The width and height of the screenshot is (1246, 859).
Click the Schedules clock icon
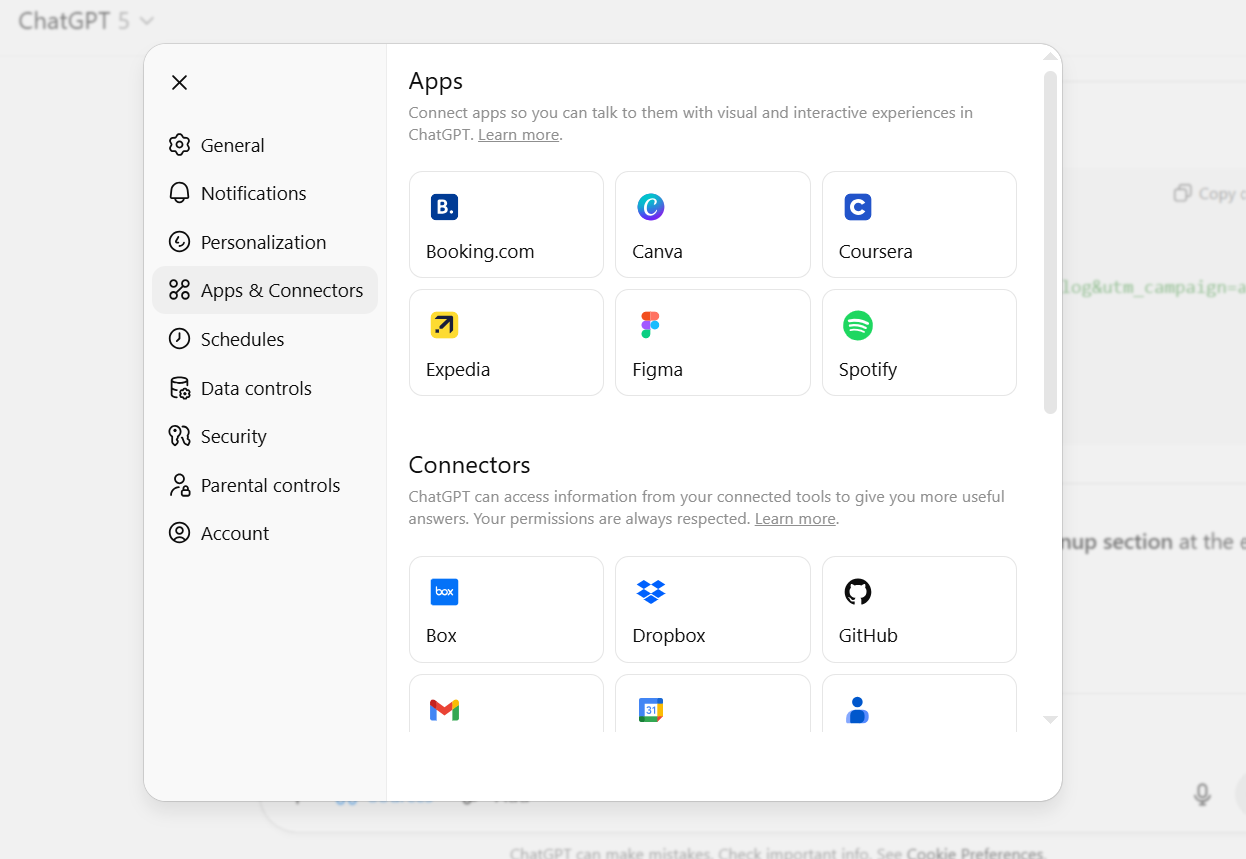point(179,339)
